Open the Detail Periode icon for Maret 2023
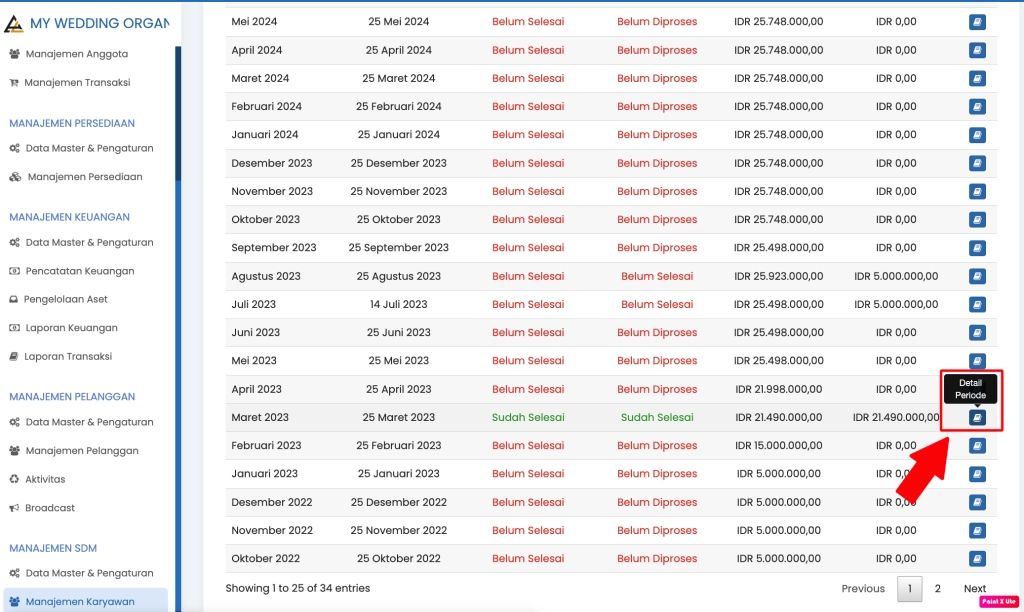1024x612 pixels. [977, 417]
